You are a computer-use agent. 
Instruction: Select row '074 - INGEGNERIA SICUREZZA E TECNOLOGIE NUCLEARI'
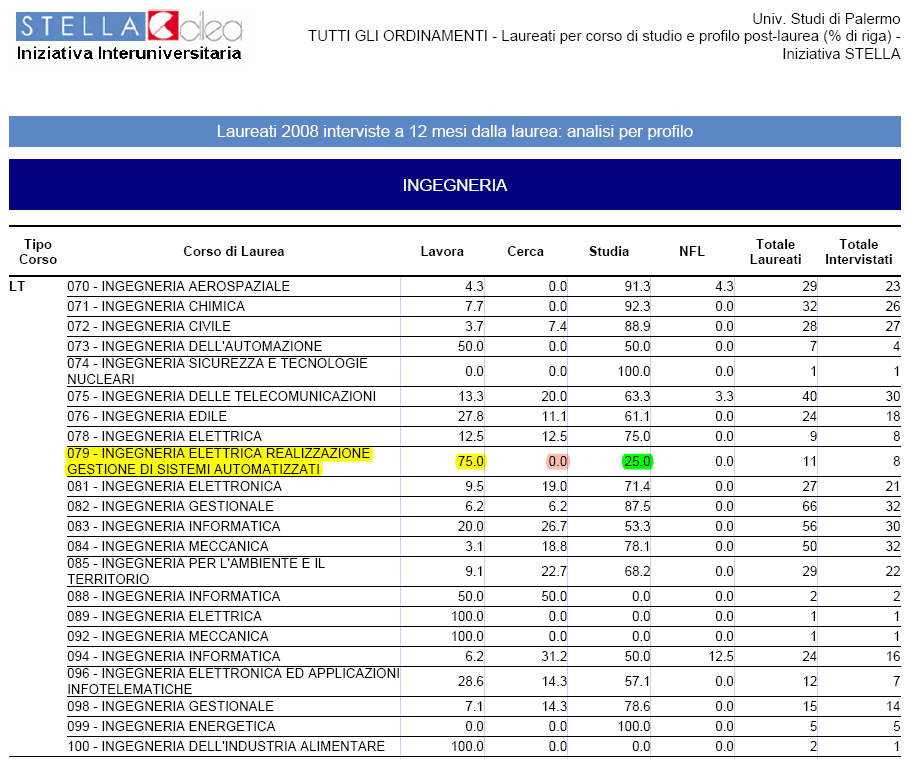[x=484, y=371]
